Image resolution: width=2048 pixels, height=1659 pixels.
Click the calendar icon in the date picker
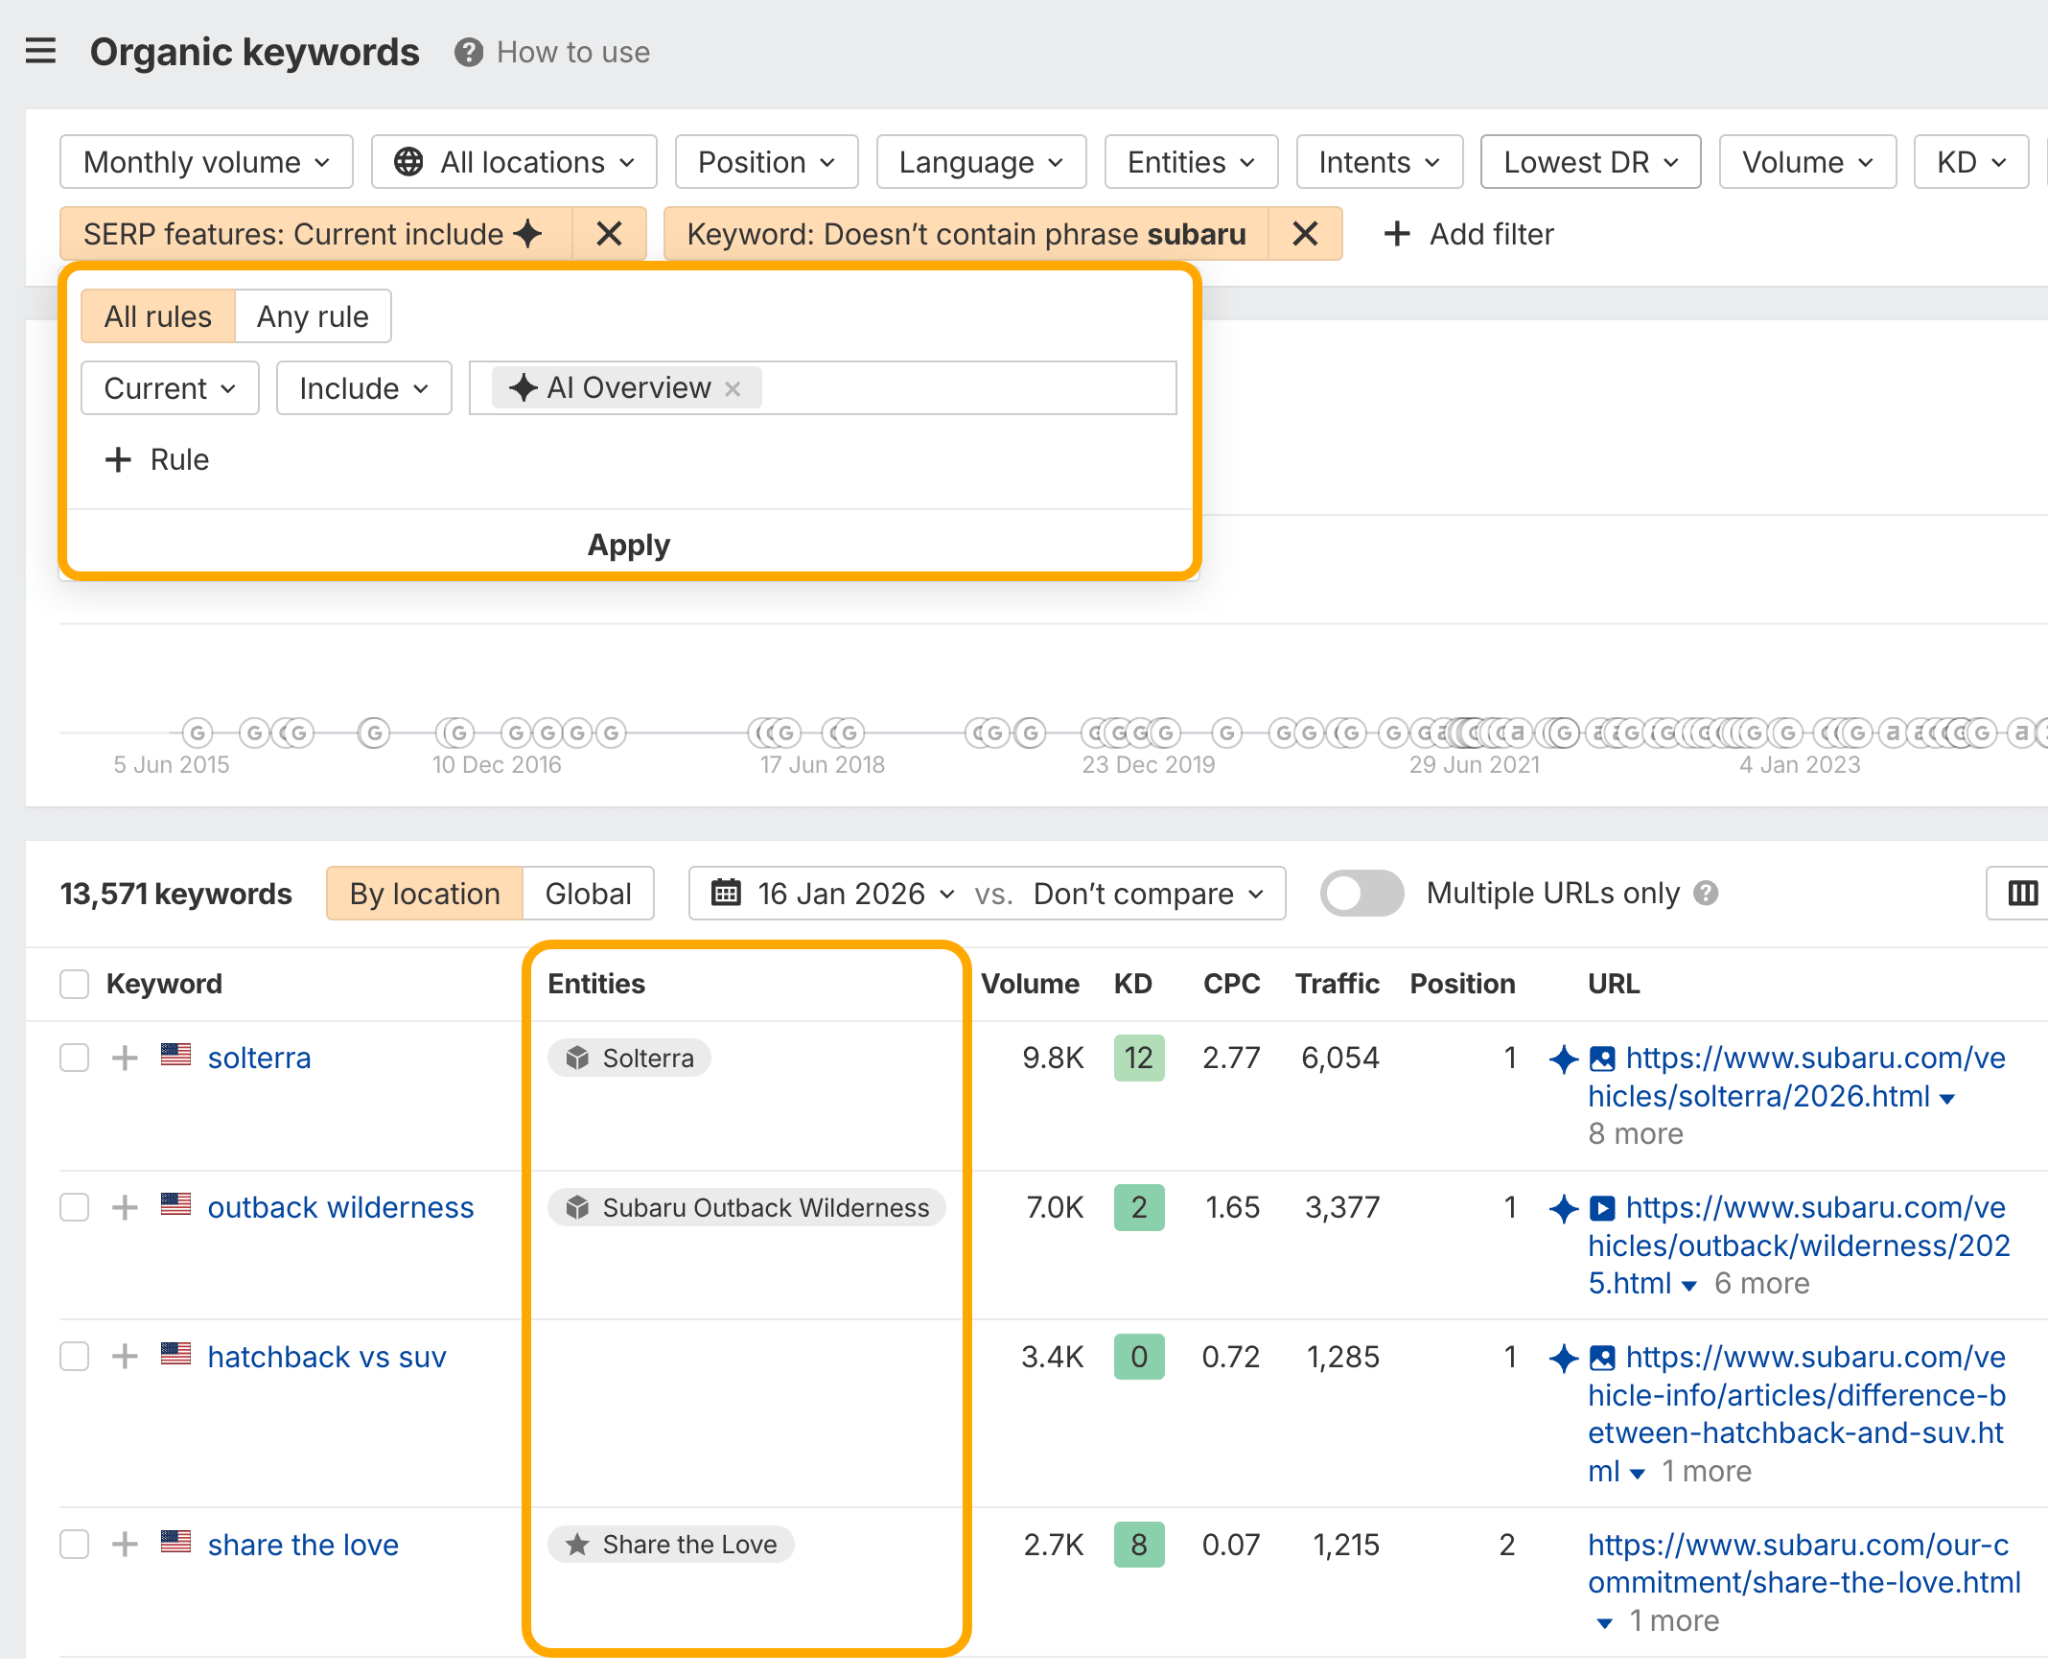pyautogui.click(x=726, y=893)
